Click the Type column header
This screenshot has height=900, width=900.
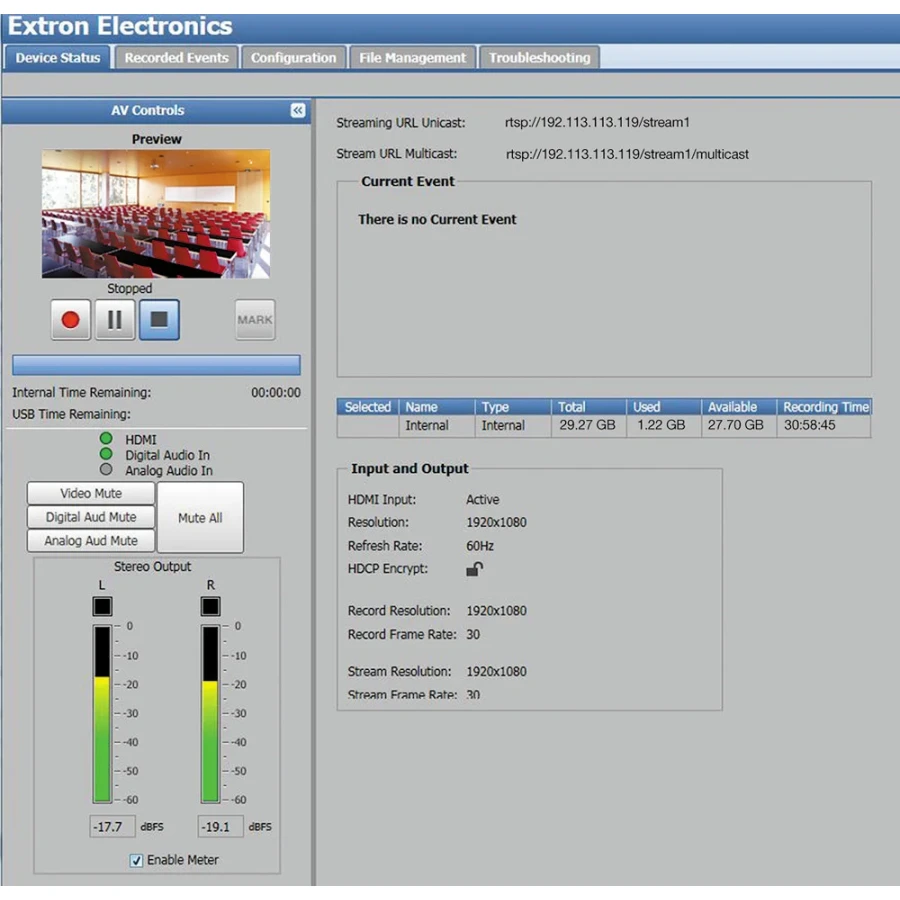pyautogui.click(x=513, y=407)
